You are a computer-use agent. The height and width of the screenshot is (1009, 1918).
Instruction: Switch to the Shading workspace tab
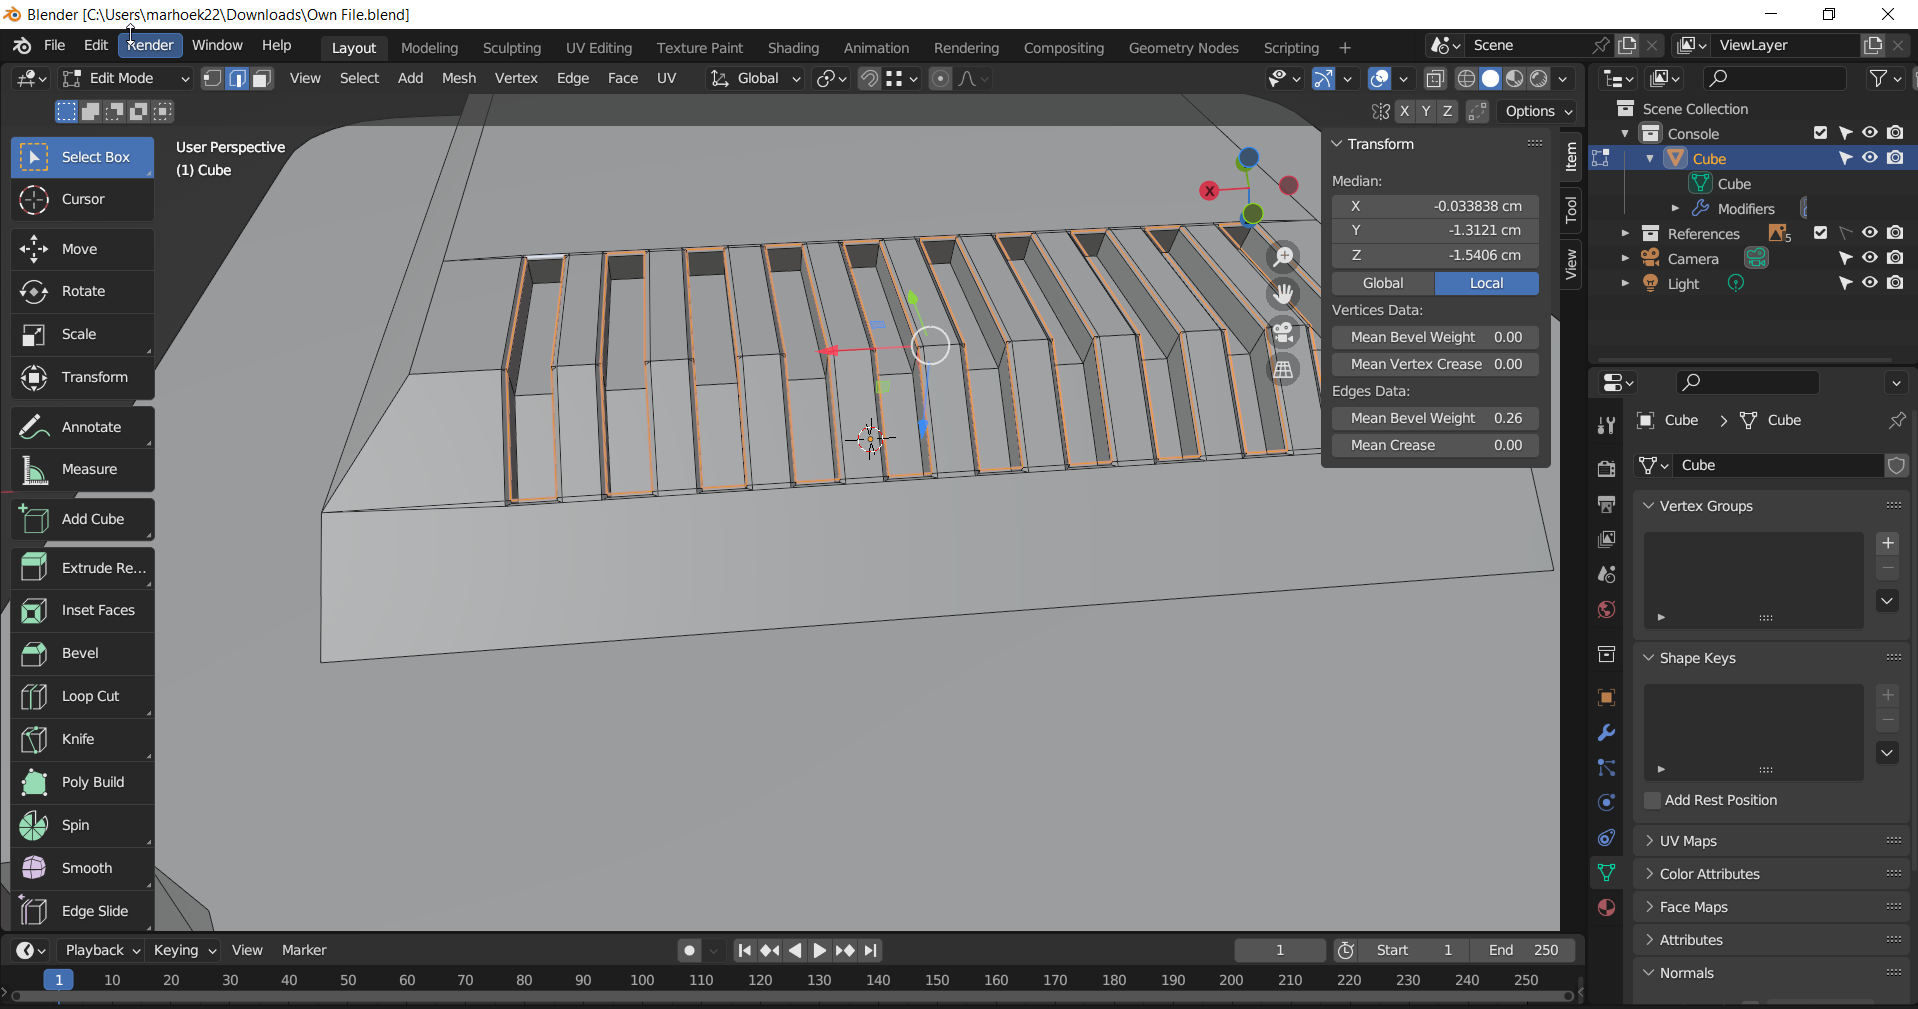tap(793, 48)
